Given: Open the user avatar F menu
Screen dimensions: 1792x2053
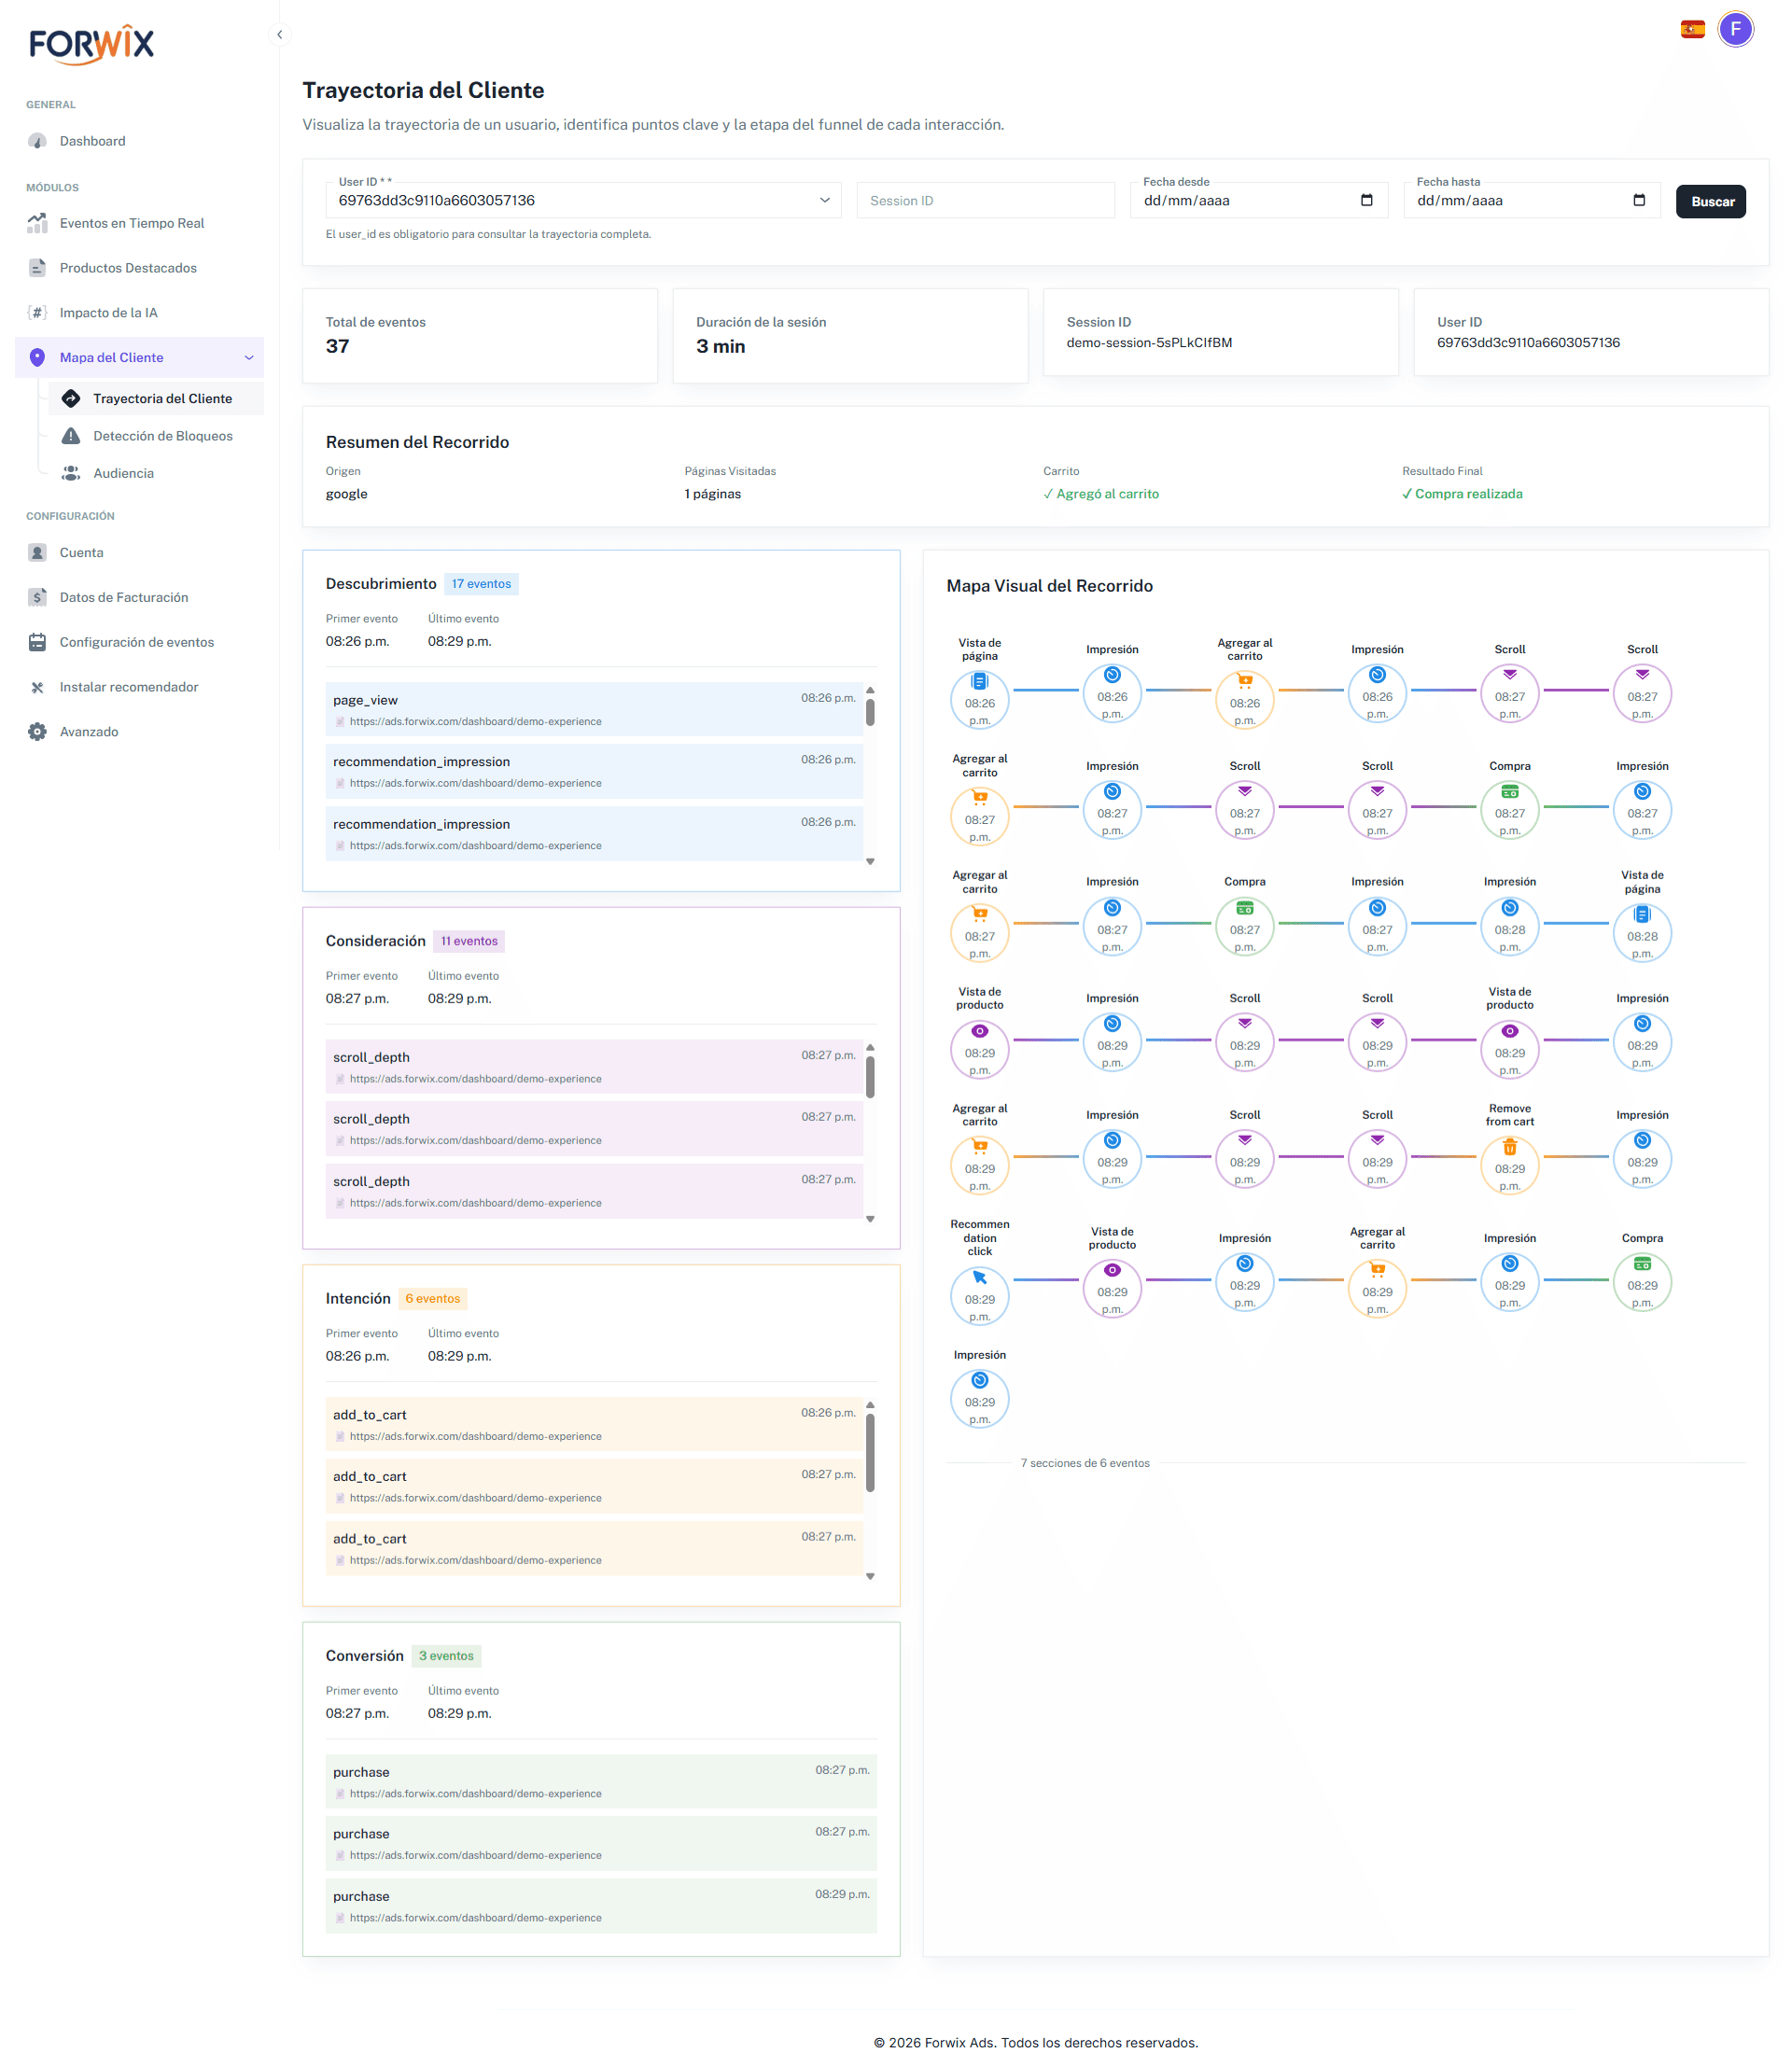Looking at the screenshot, I should (x=1735, y=29).
